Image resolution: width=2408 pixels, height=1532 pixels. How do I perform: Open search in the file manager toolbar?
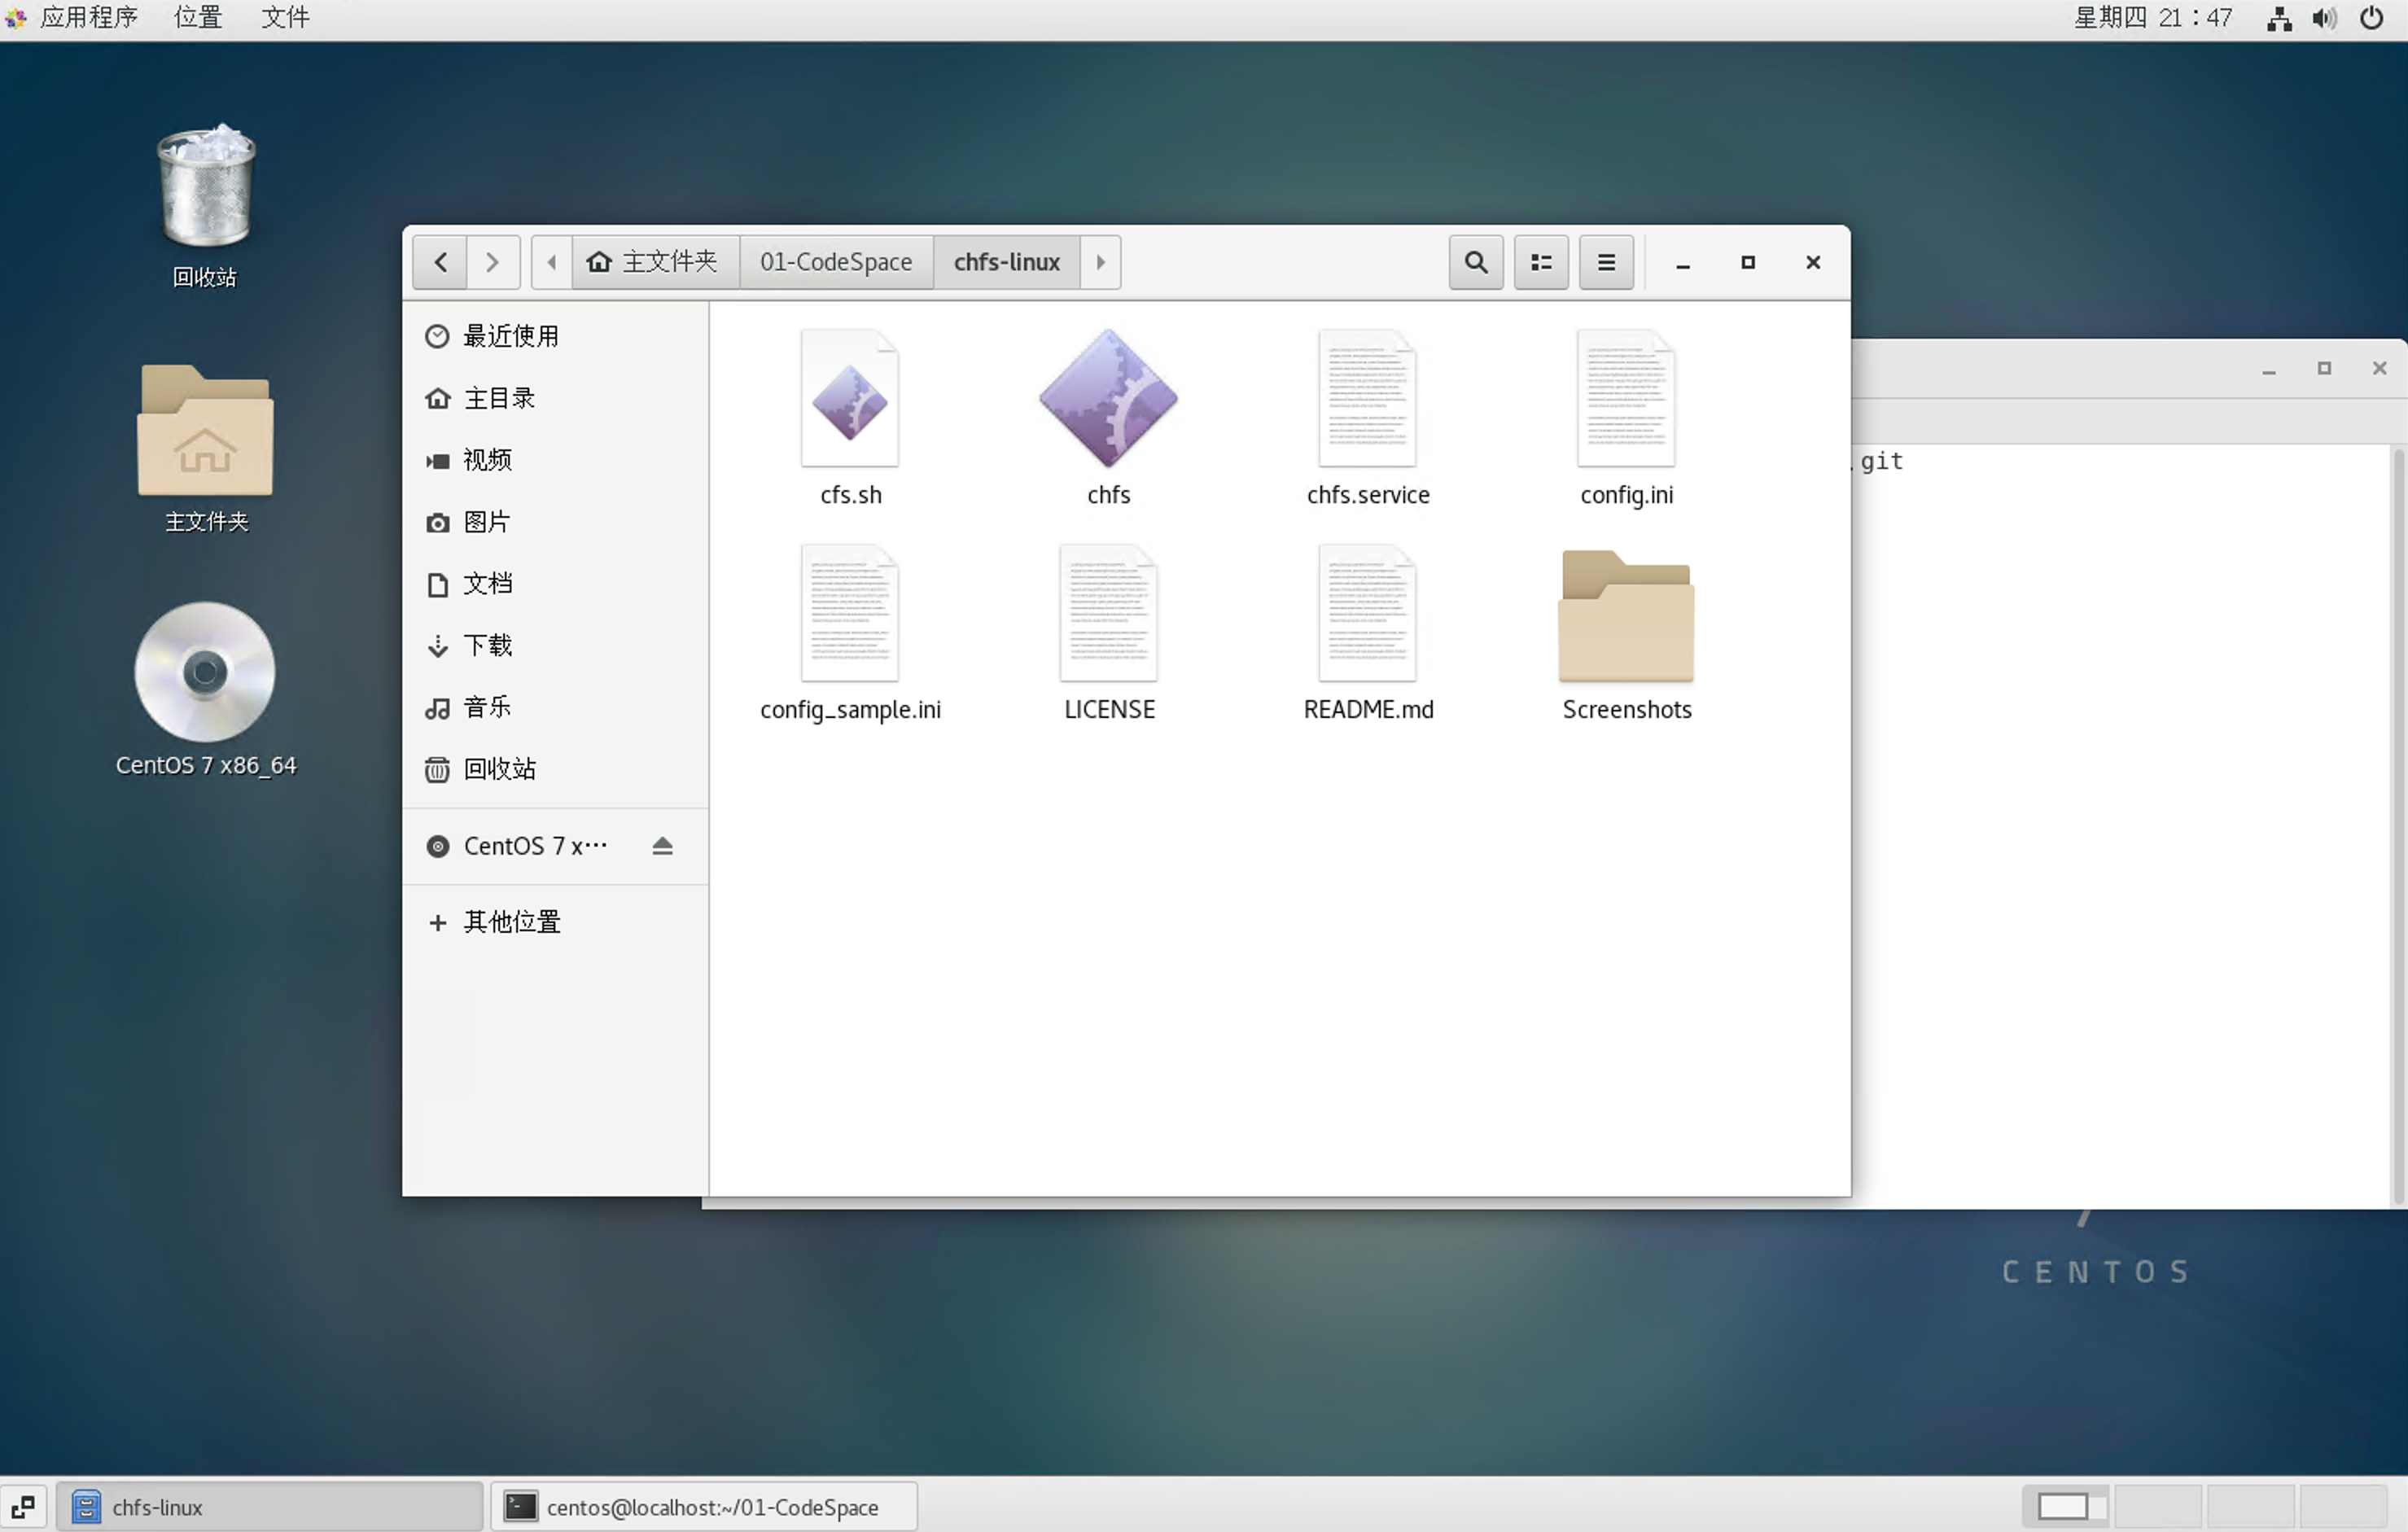click(1474, 262)
